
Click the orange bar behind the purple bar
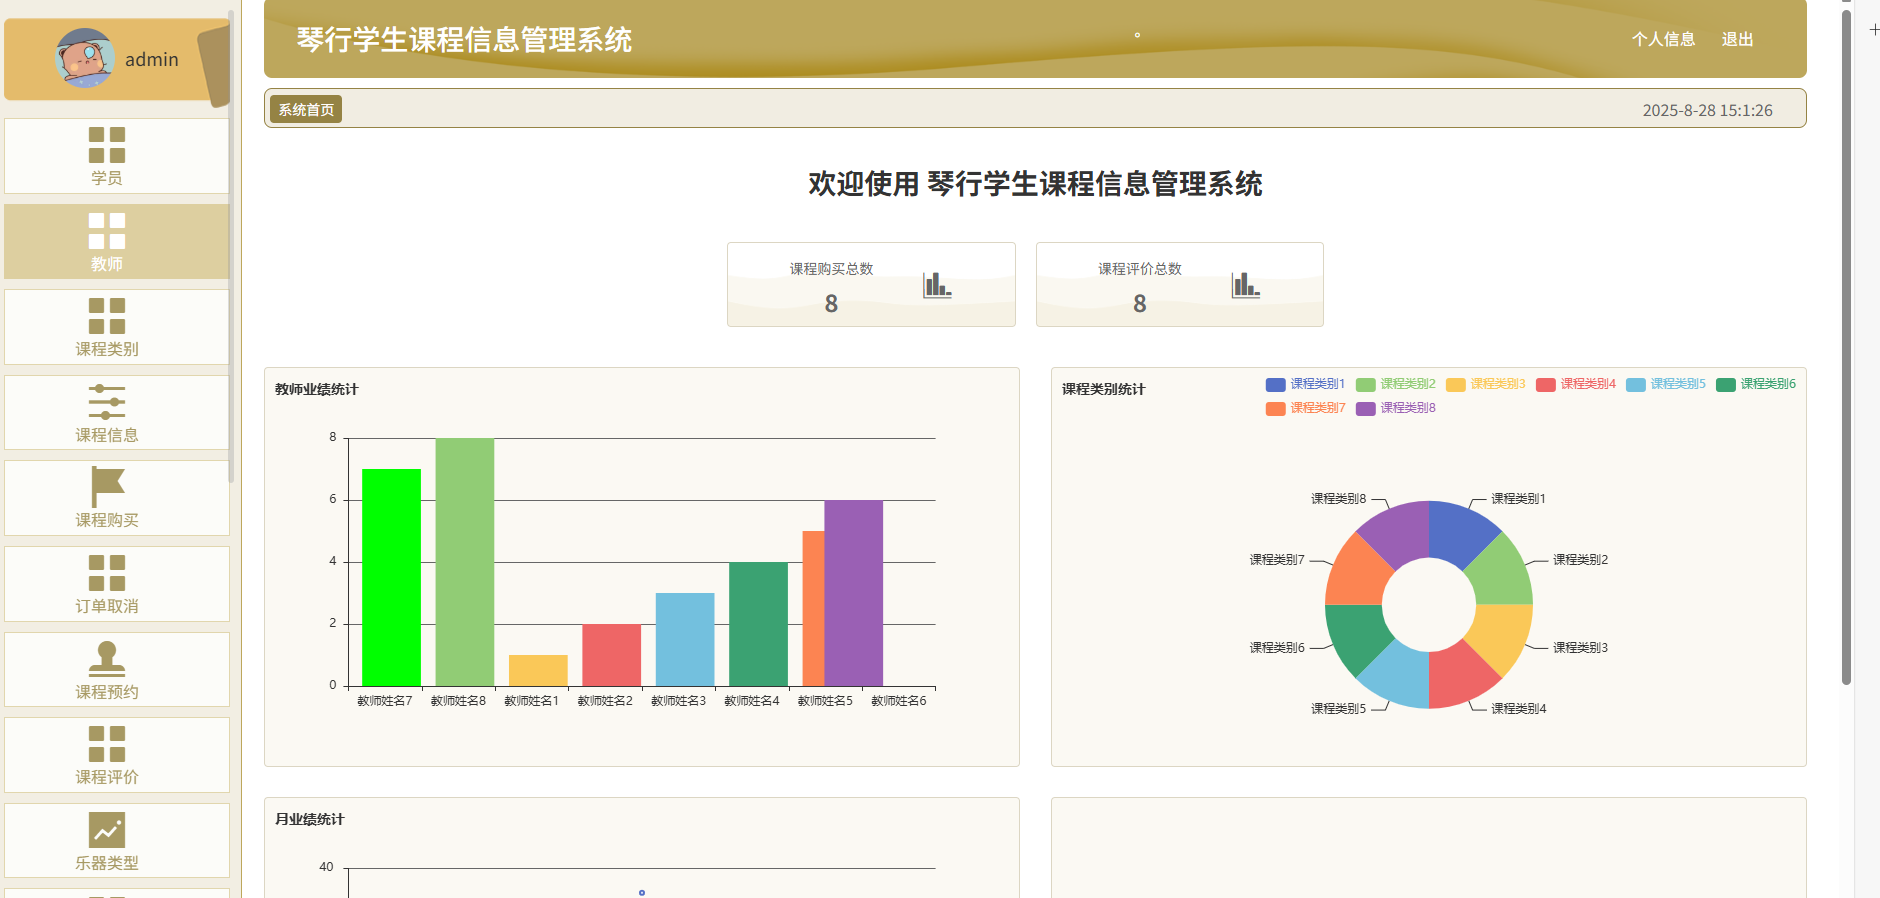813,608
